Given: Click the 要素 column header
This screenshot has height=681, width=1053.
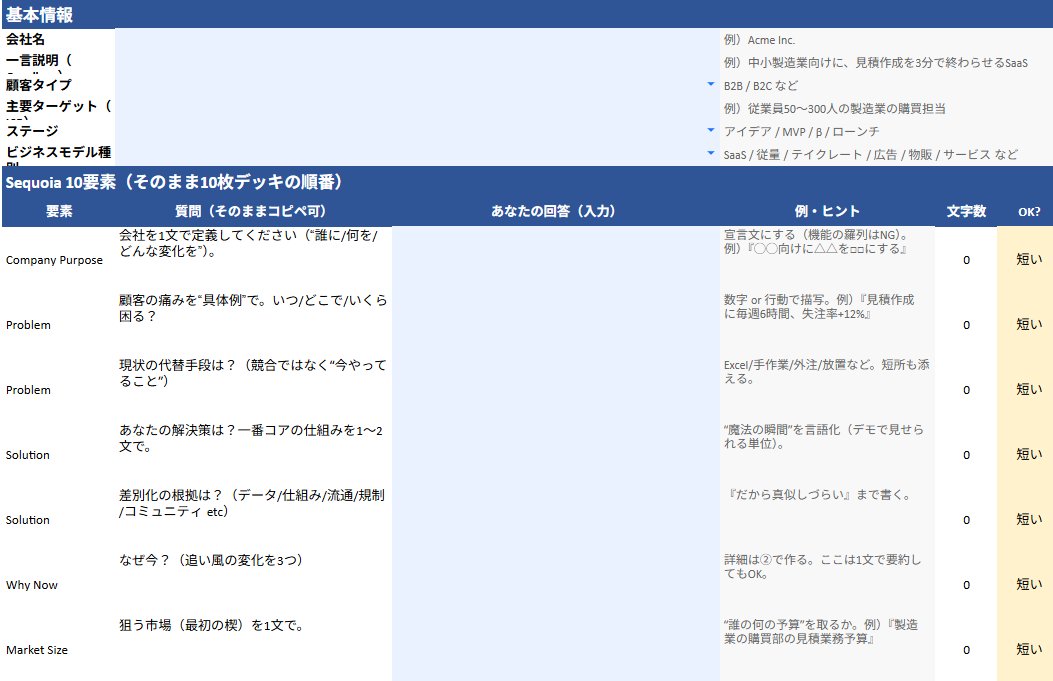Looking at the screenshot, I should click(x=58, y=211).
